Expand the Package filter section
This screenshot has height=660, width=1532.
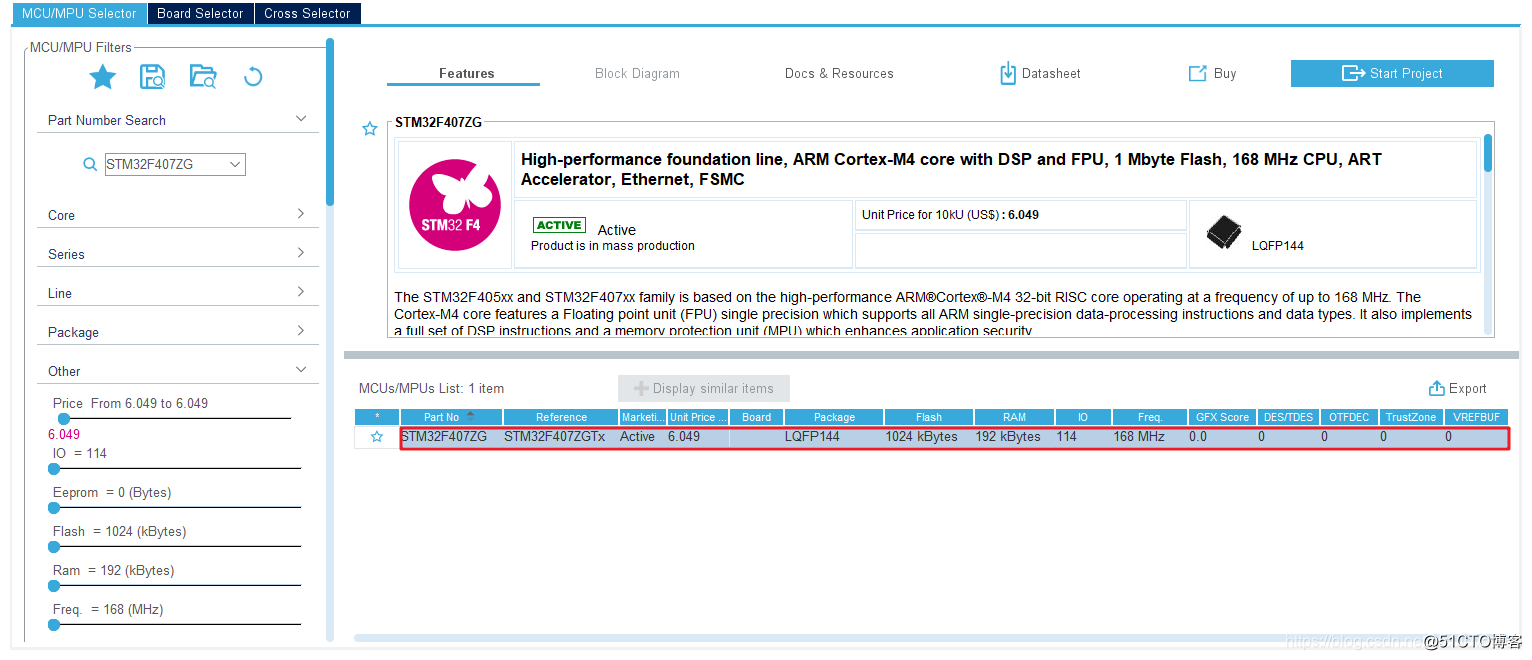click(x=301, y=331)
